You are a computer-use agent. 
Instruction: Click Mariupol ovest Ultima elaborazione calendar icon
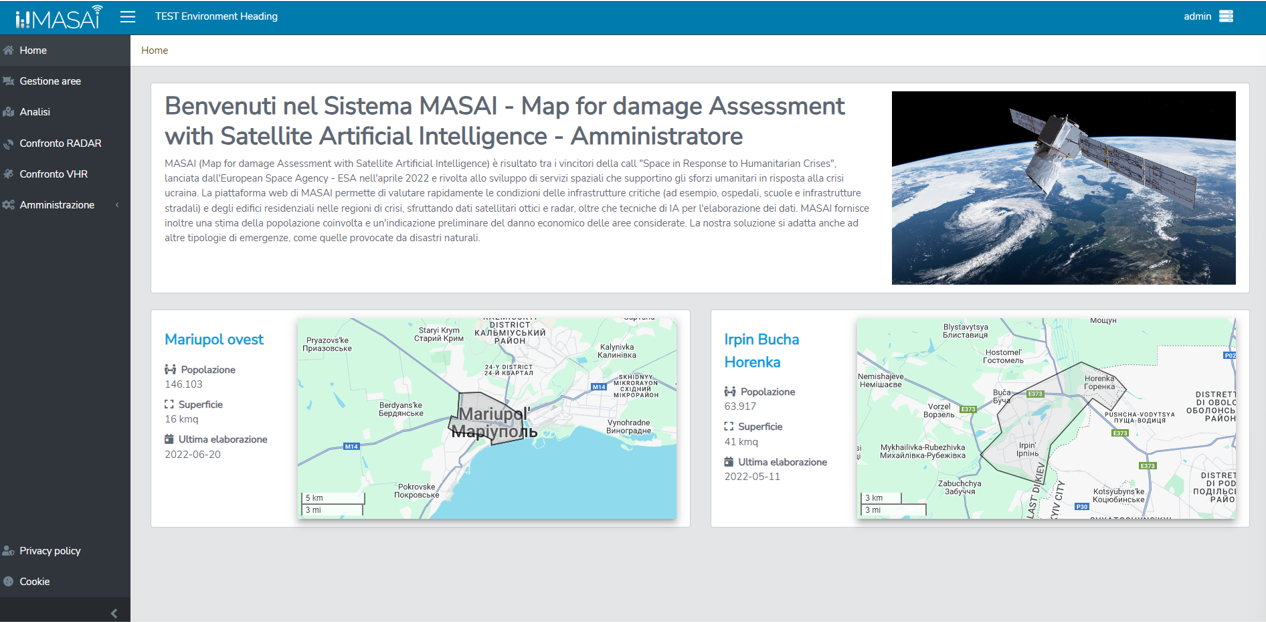click(x=170, y=440)
